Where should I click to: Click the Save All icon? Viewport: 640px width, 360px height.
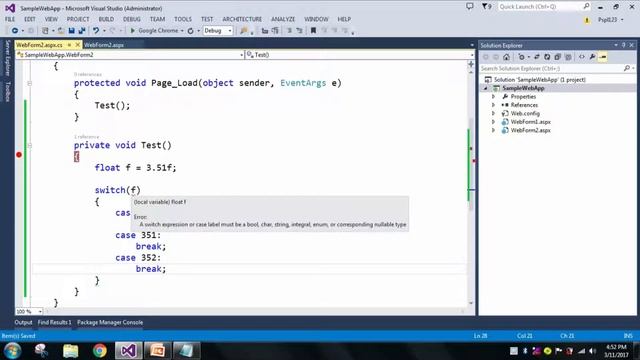point(82,31)
